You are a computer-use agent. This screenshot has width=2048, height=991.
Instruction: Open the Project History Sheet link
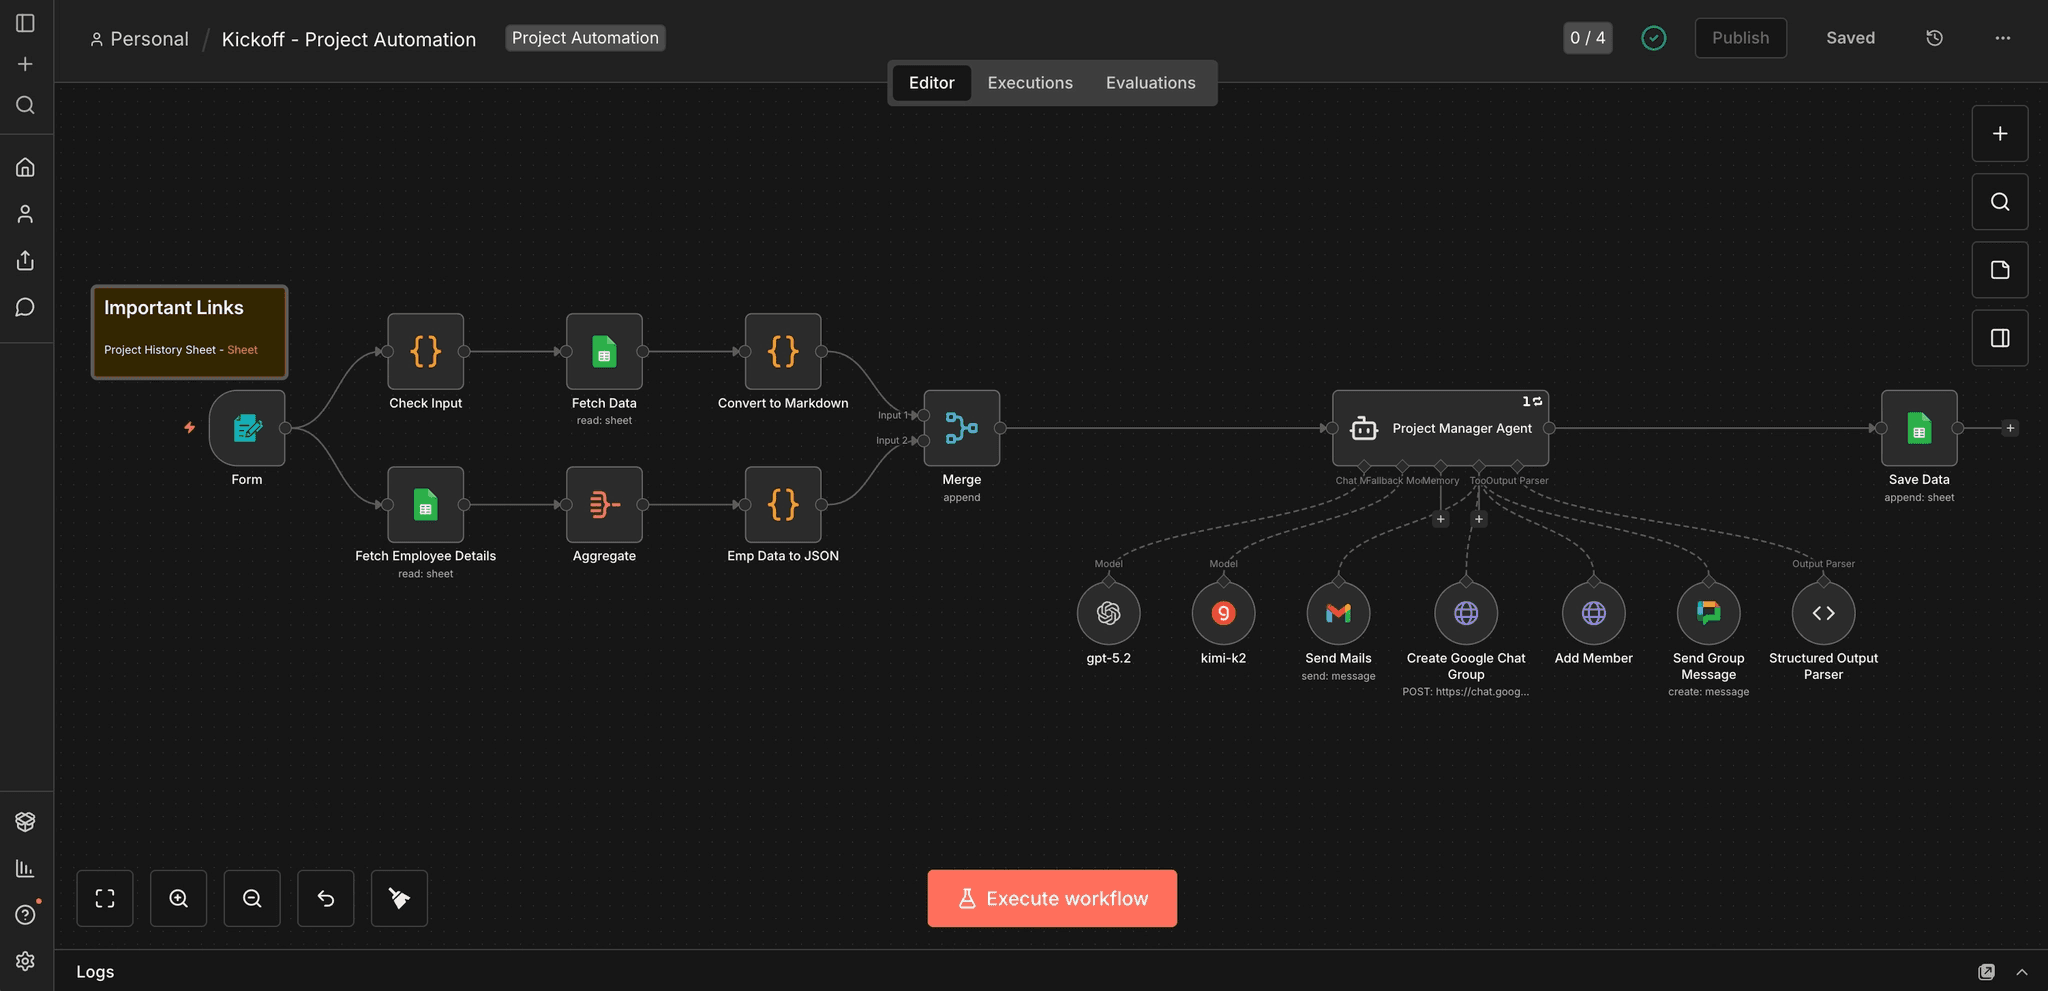(242, 350)
